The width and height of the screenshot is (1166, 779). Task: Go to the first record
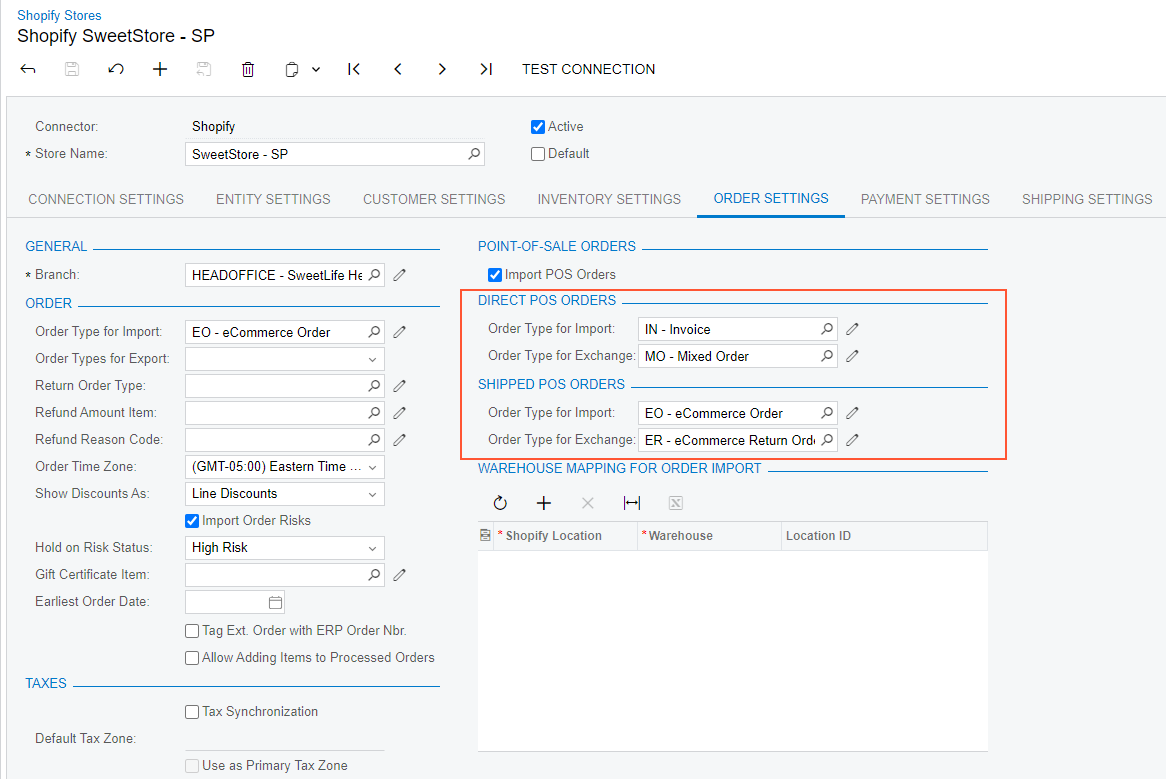pyautogui.click(x=354, y=69)
